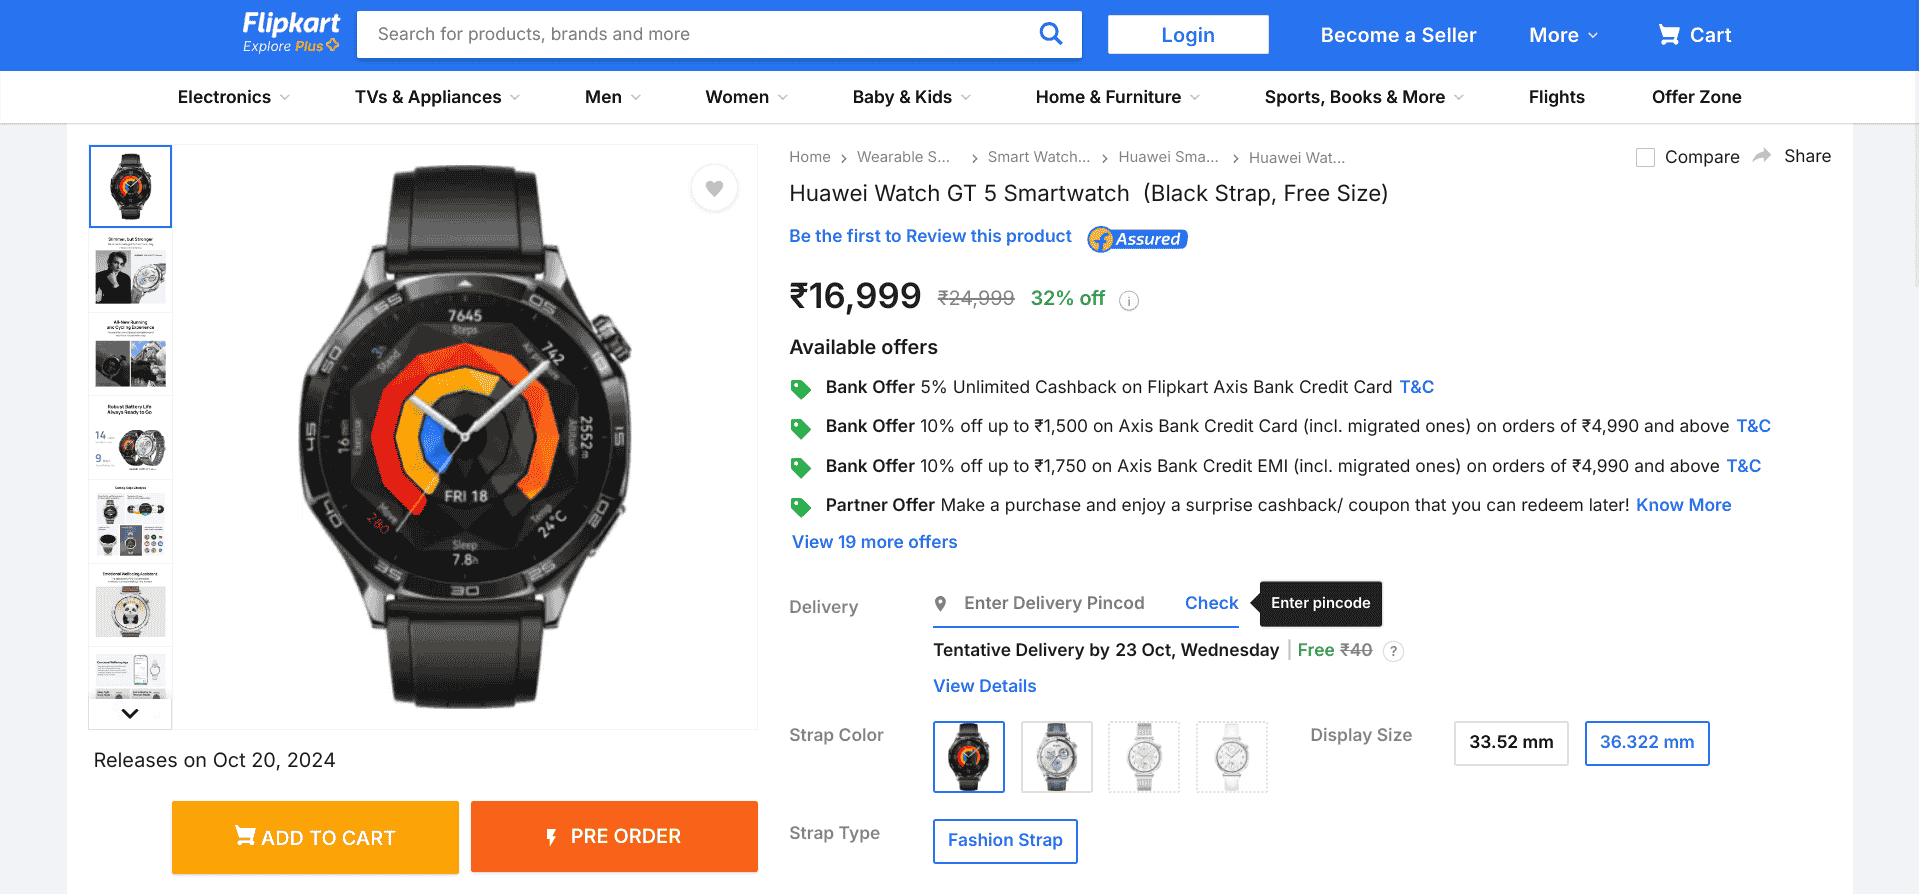Click the Flipkart Assured badge
The image size is (1919, 894).
pos(1138,239)
